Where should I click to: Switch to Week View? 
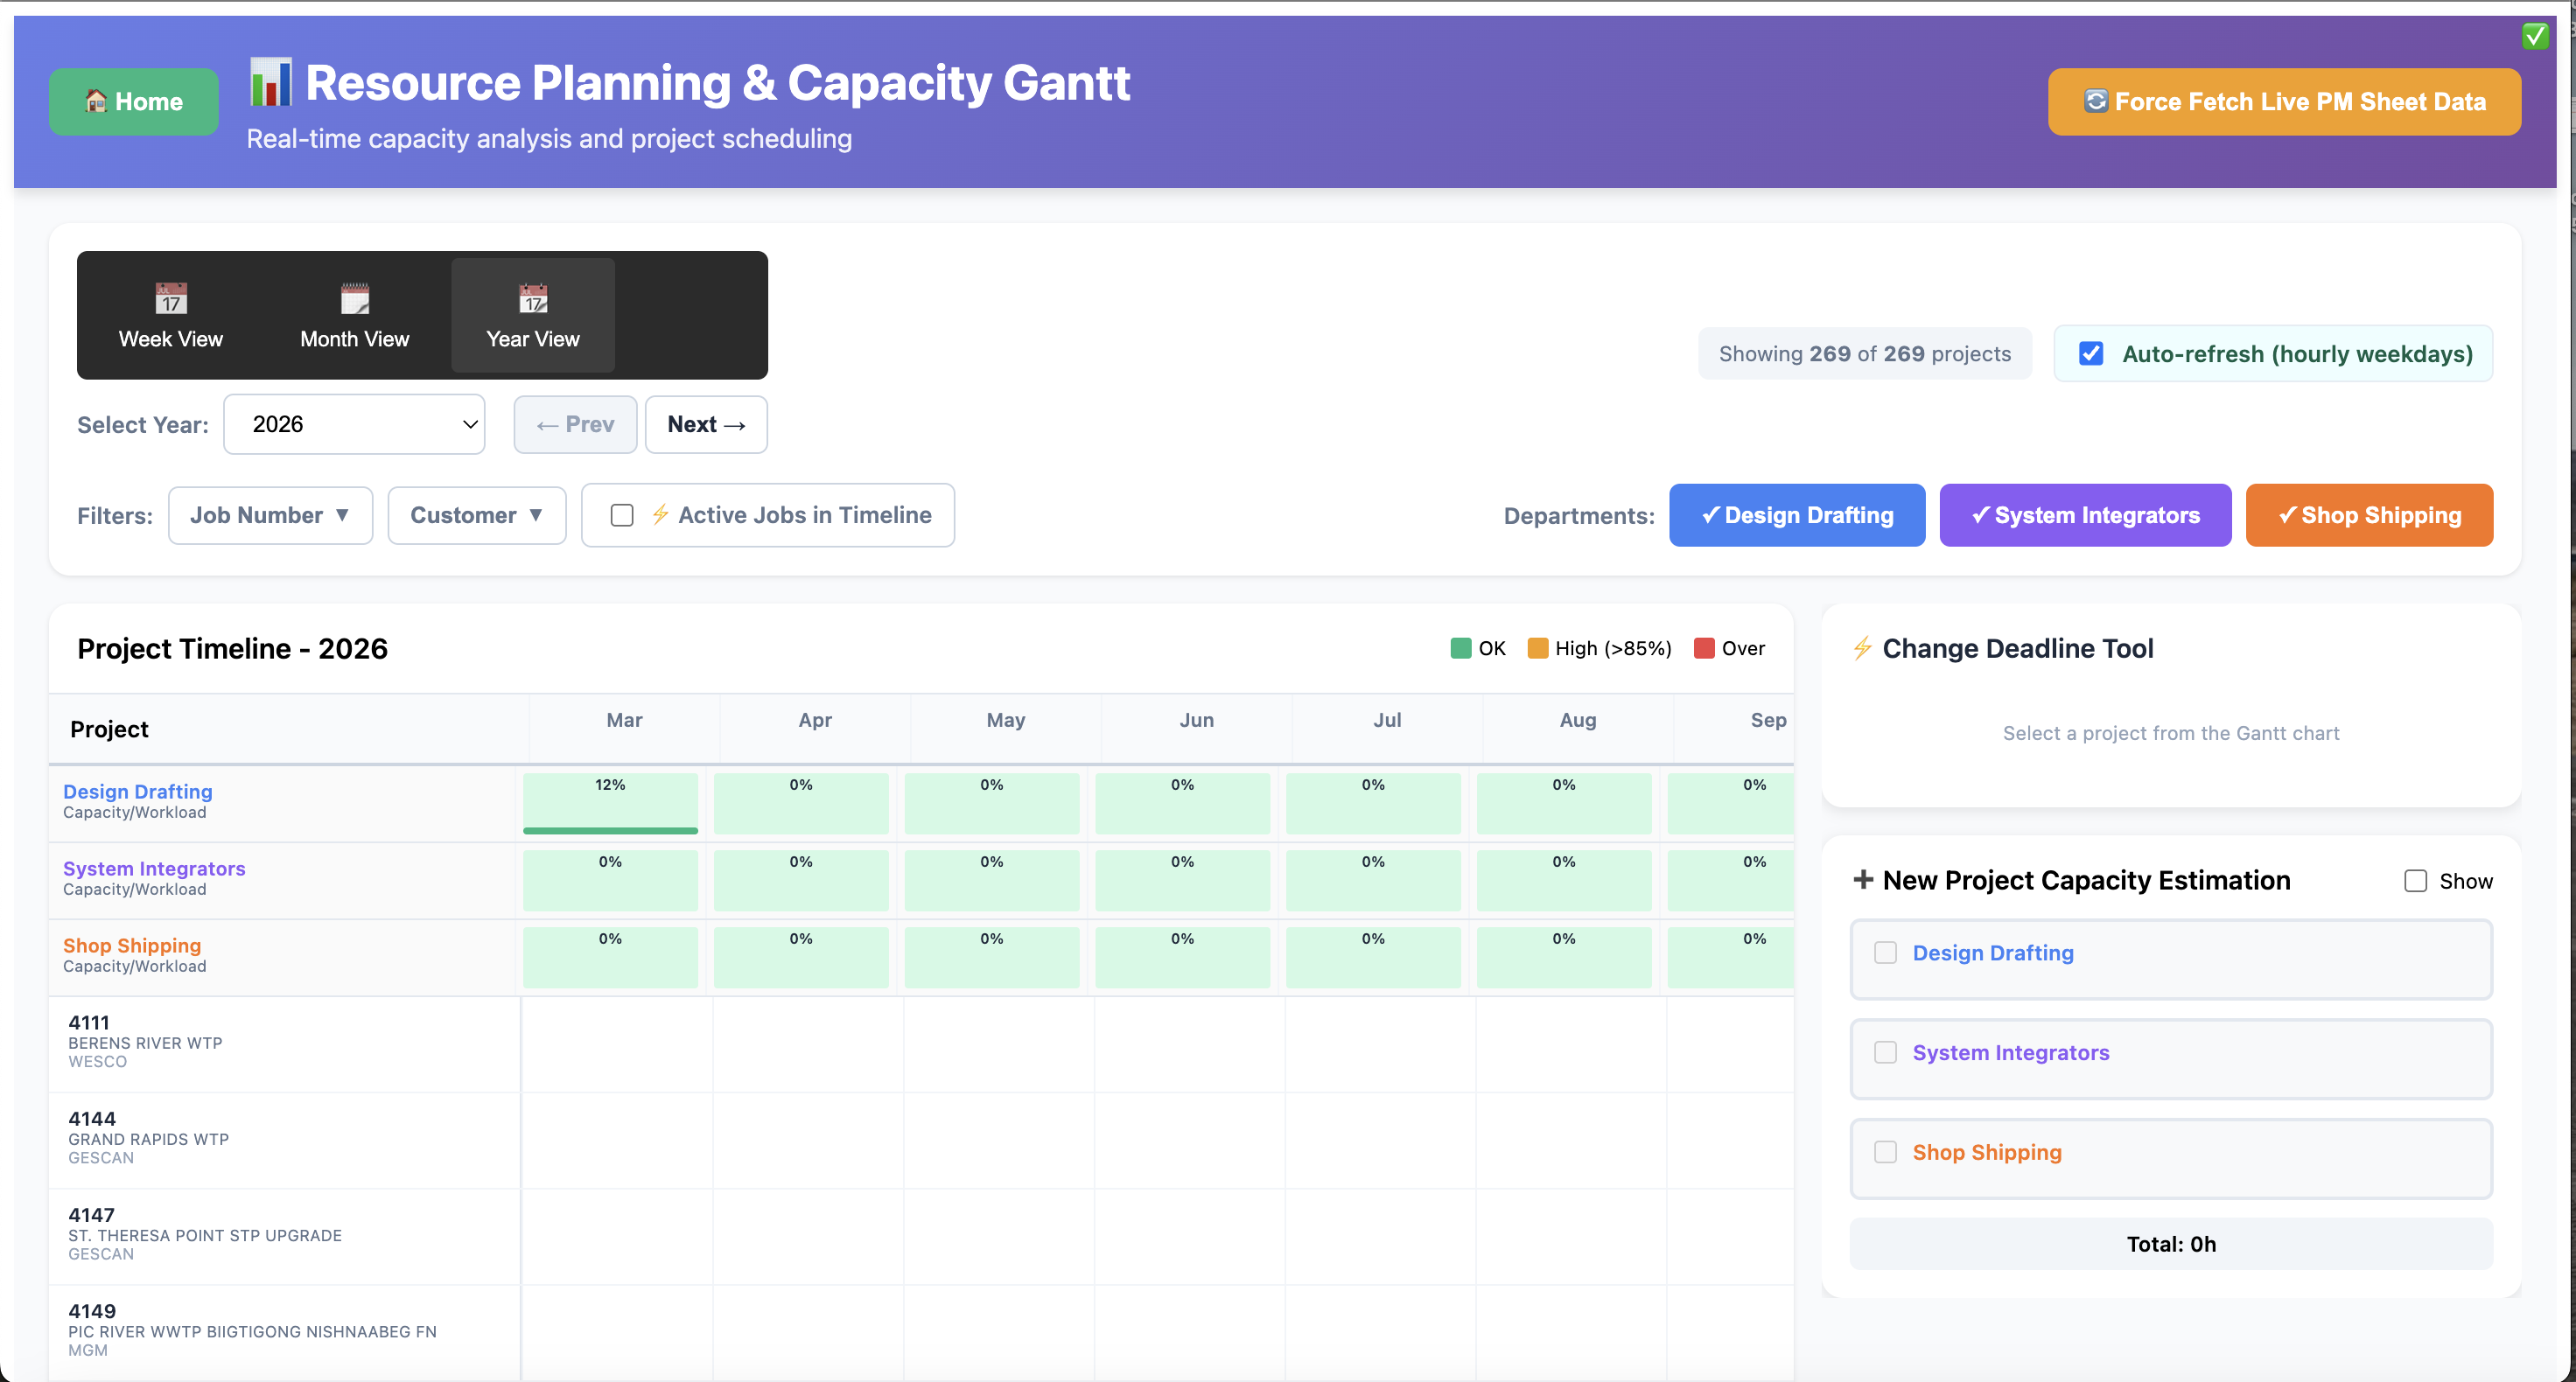click(170, 315)
